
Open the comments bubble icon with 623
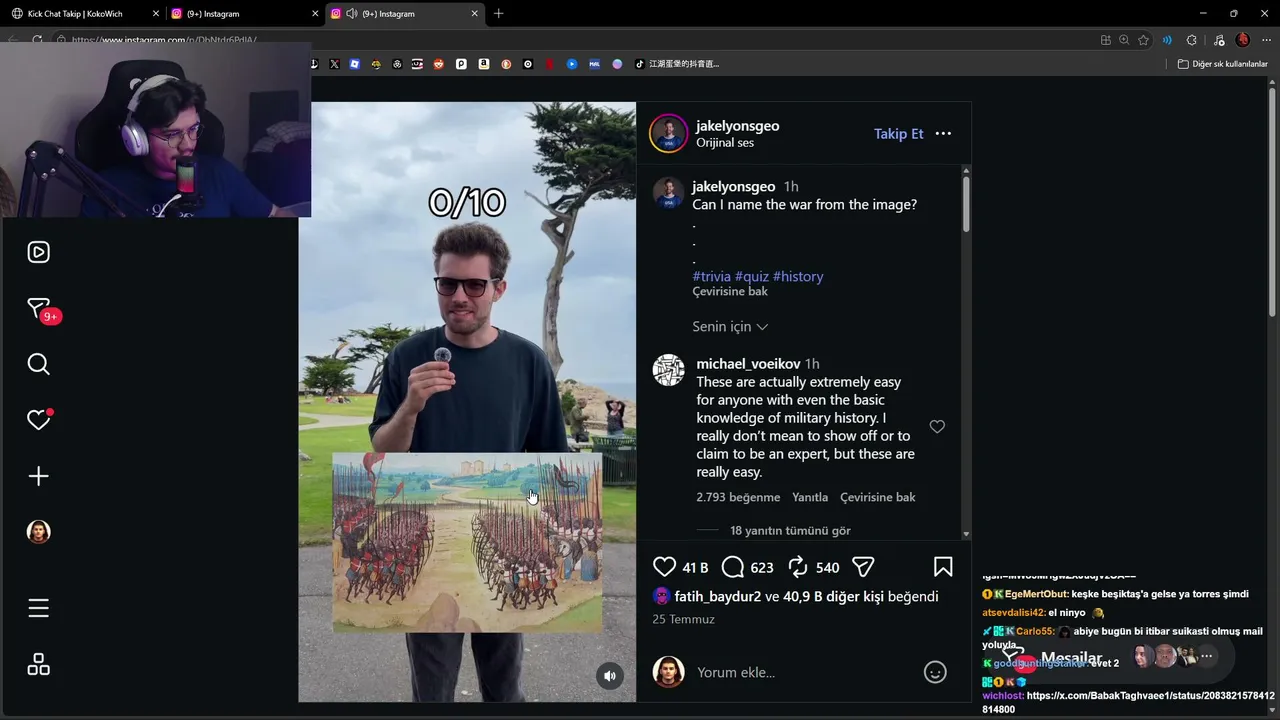coord(733,567)
